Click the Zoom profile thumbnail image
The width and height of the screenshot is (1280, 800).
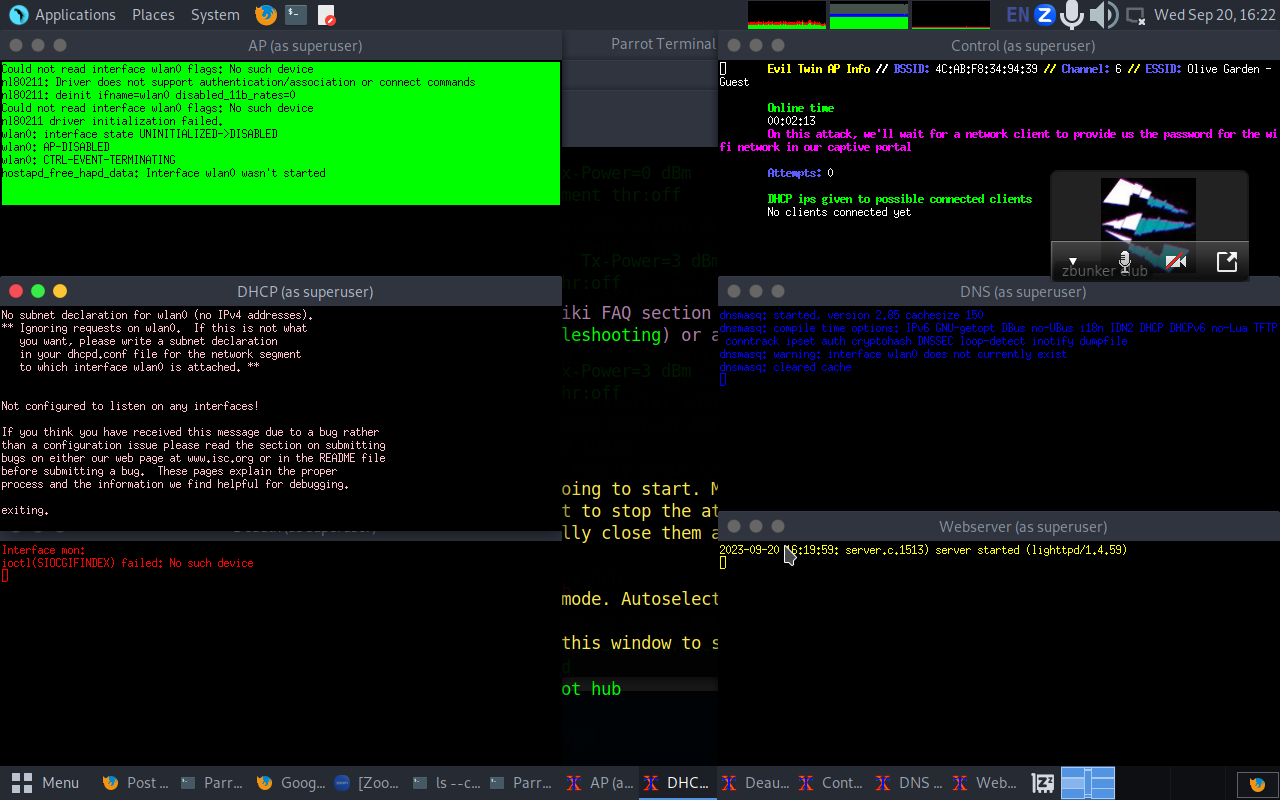[1148, 210]
